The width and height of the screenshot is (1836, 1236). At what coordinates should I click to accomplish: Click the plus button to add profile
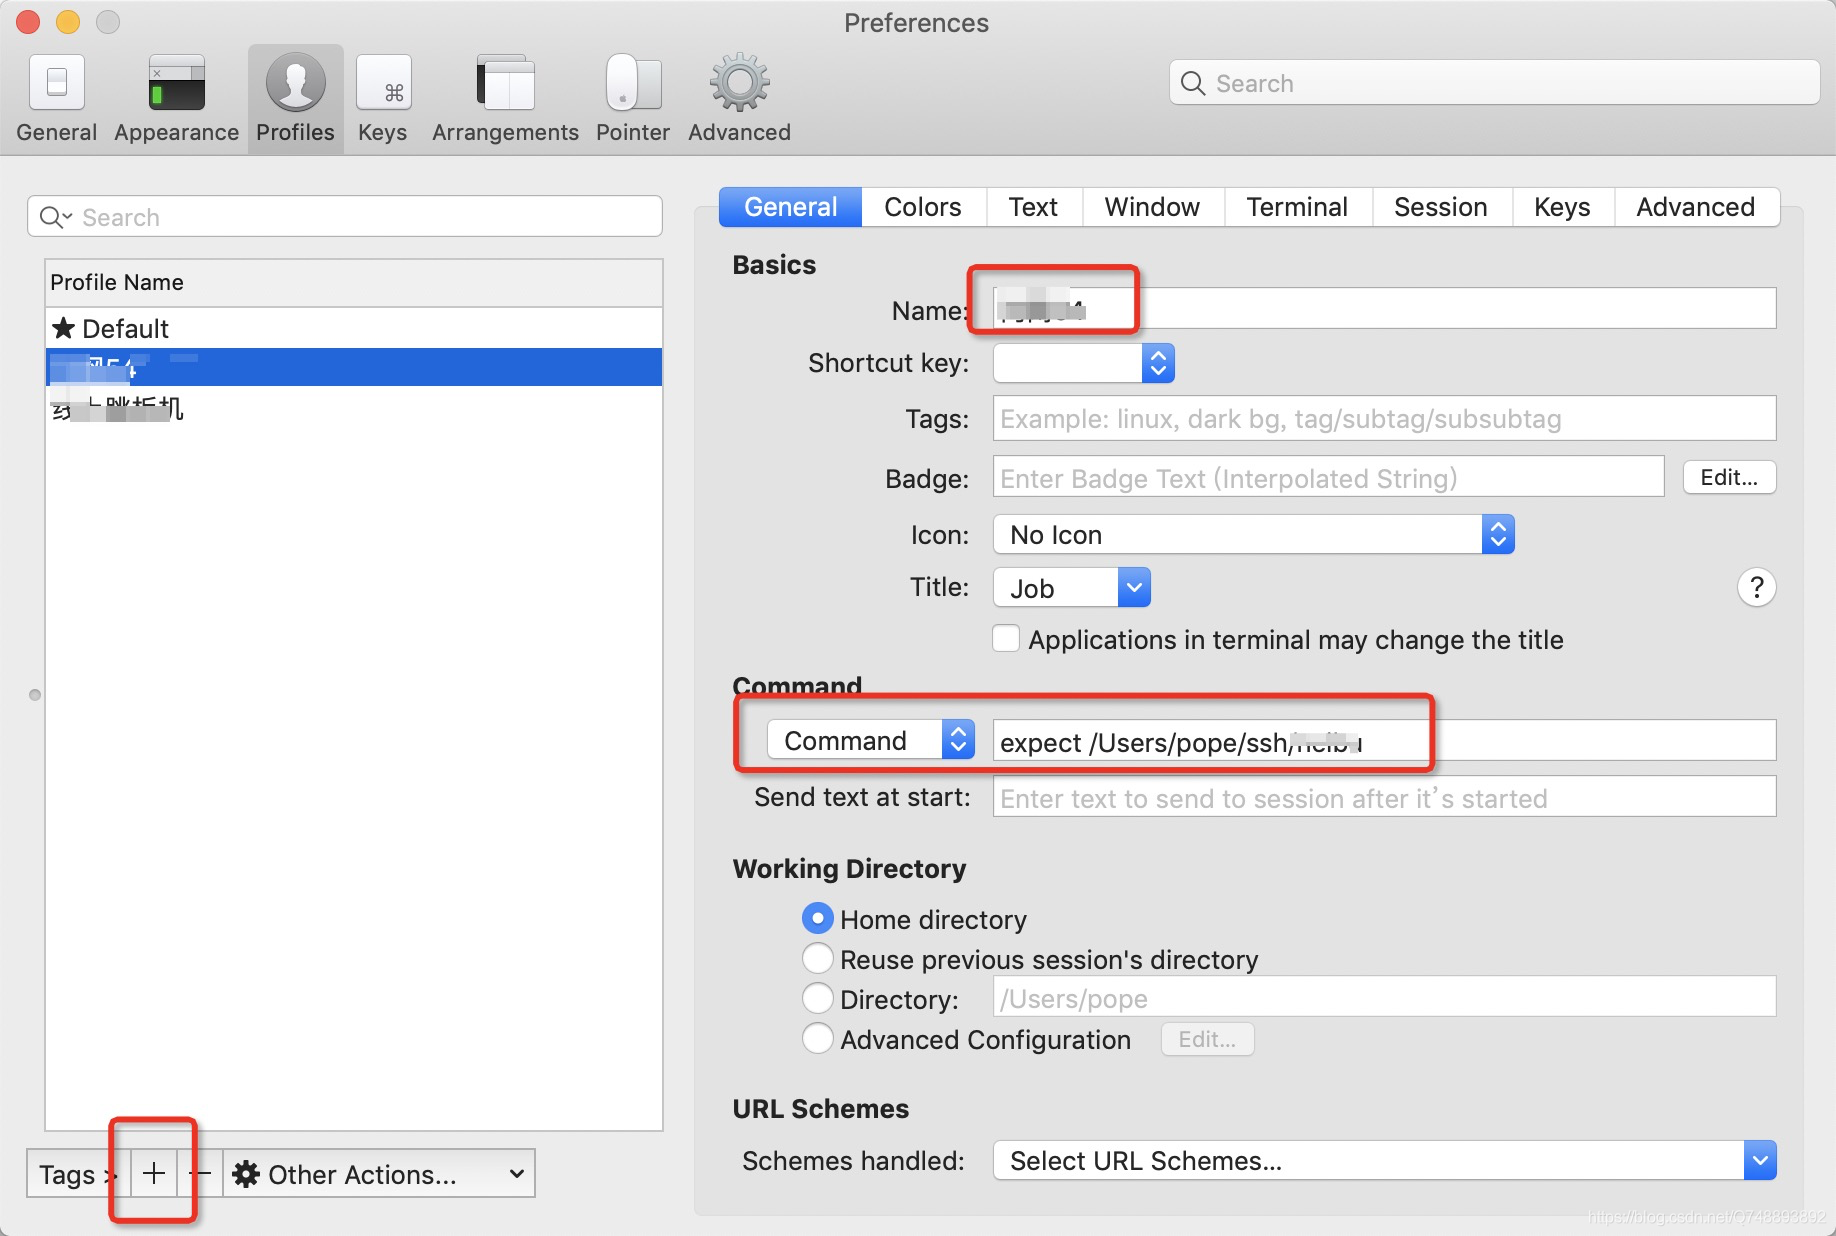(x=154, y=1173)
